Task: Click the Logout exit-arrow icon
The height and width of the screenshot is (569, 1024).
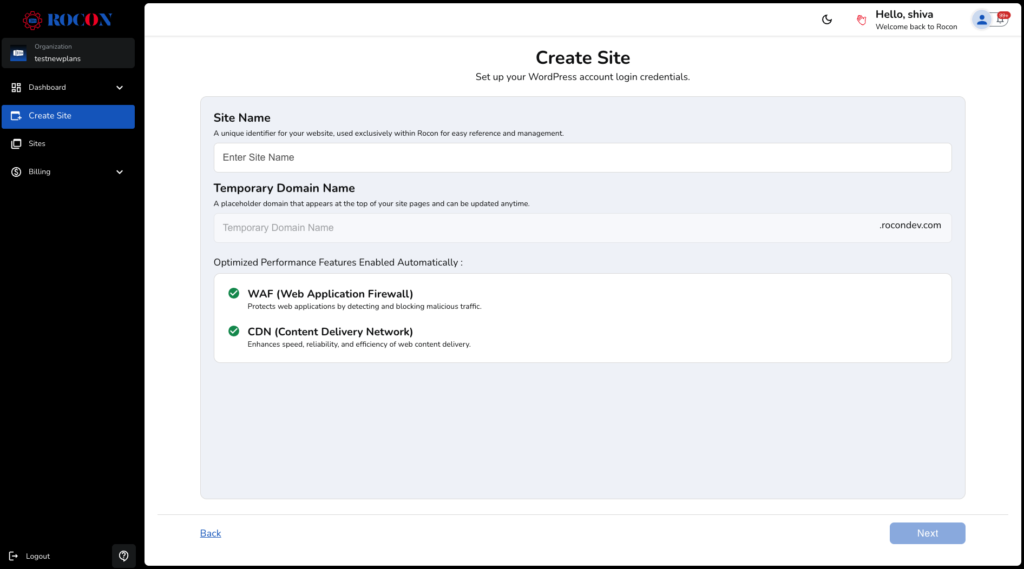Action: tap(14, 556)
